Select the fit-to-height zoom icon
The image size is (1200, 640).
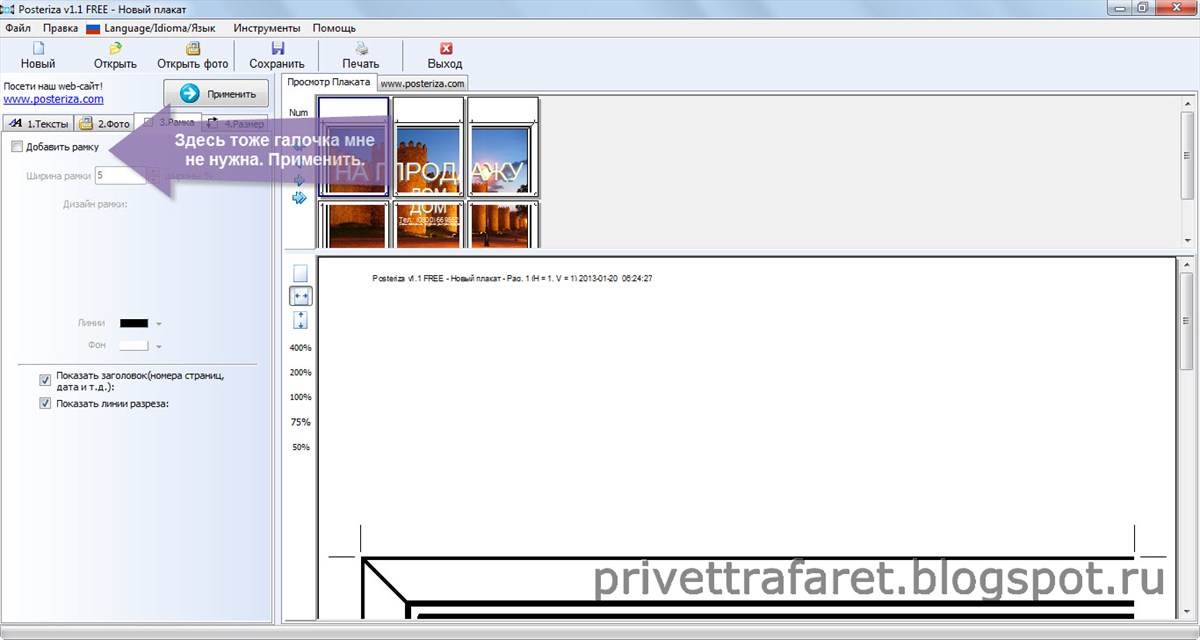click(300, 320)
